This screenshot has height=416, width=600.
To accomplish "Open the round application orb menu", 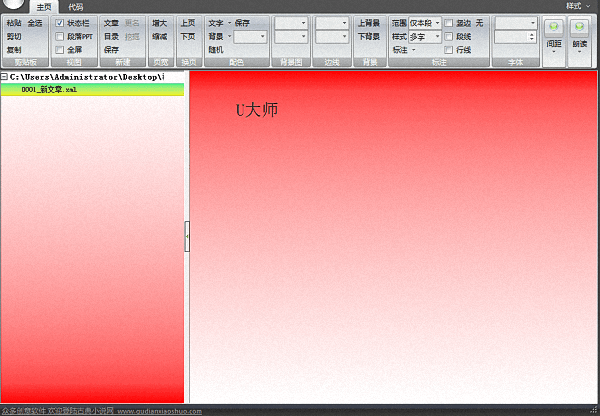I will pos(14,3).
